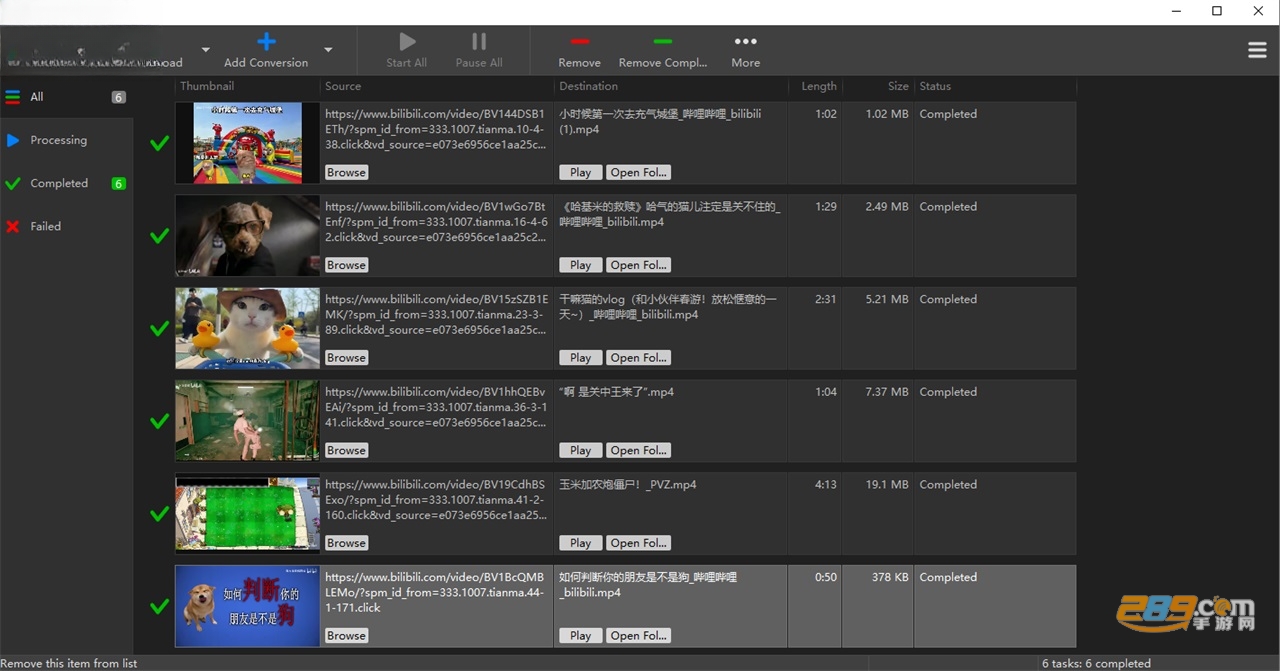Click green checkmark of BV144DSB1ETh row

(159, 143)
